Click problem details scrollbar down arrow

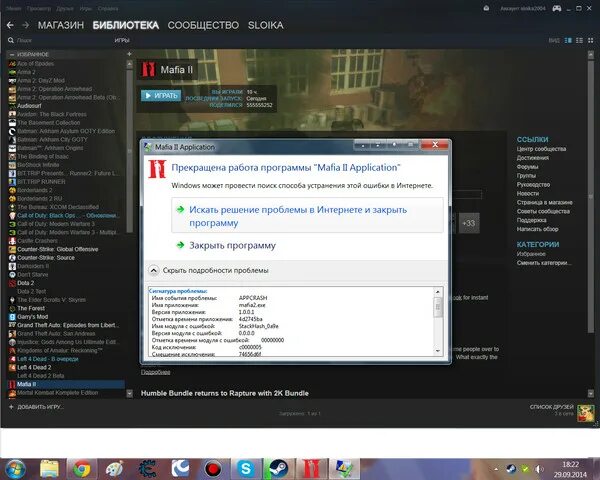click(438, 351)
